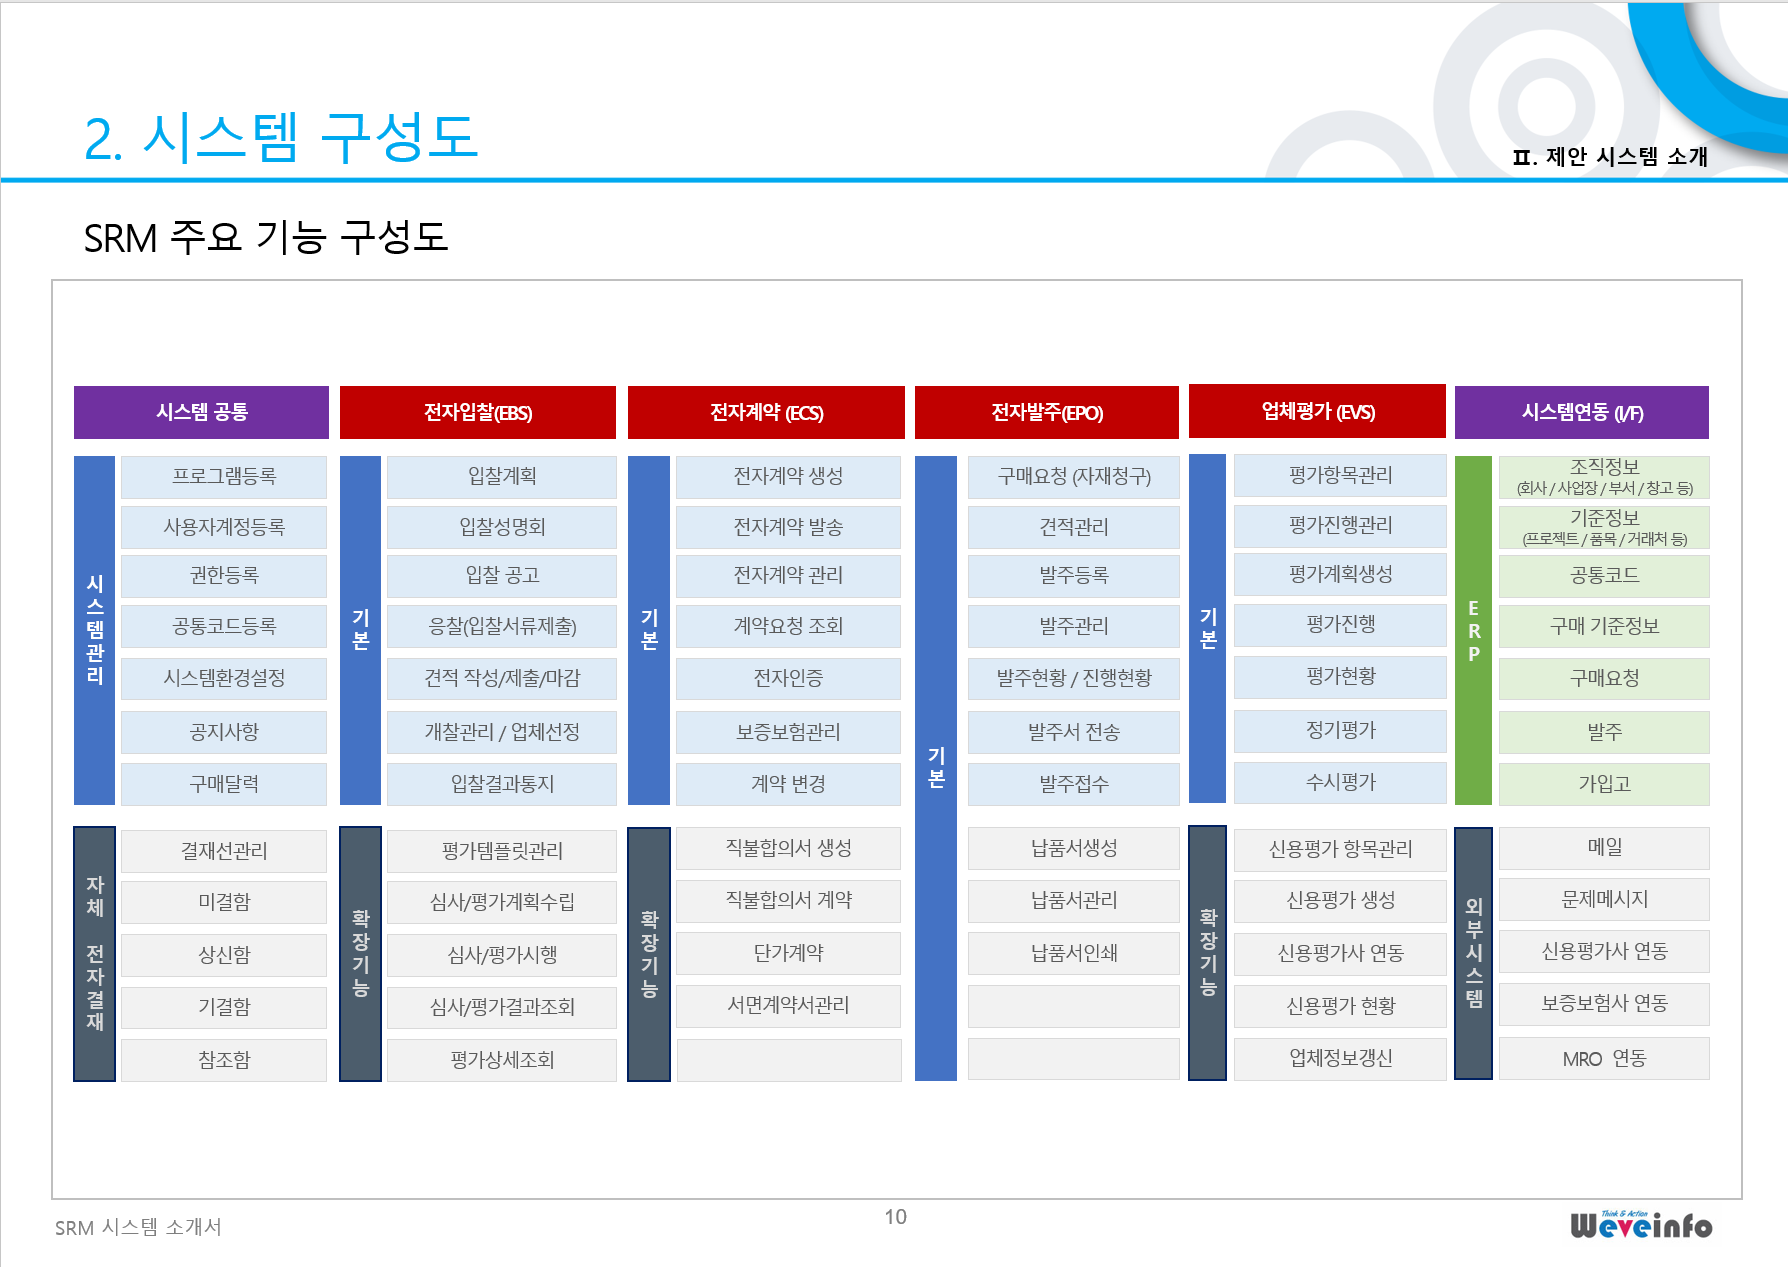Select the 입찰설명회 cell
This screenshot has height=1267, width=1788.
[x=502, y=527]
